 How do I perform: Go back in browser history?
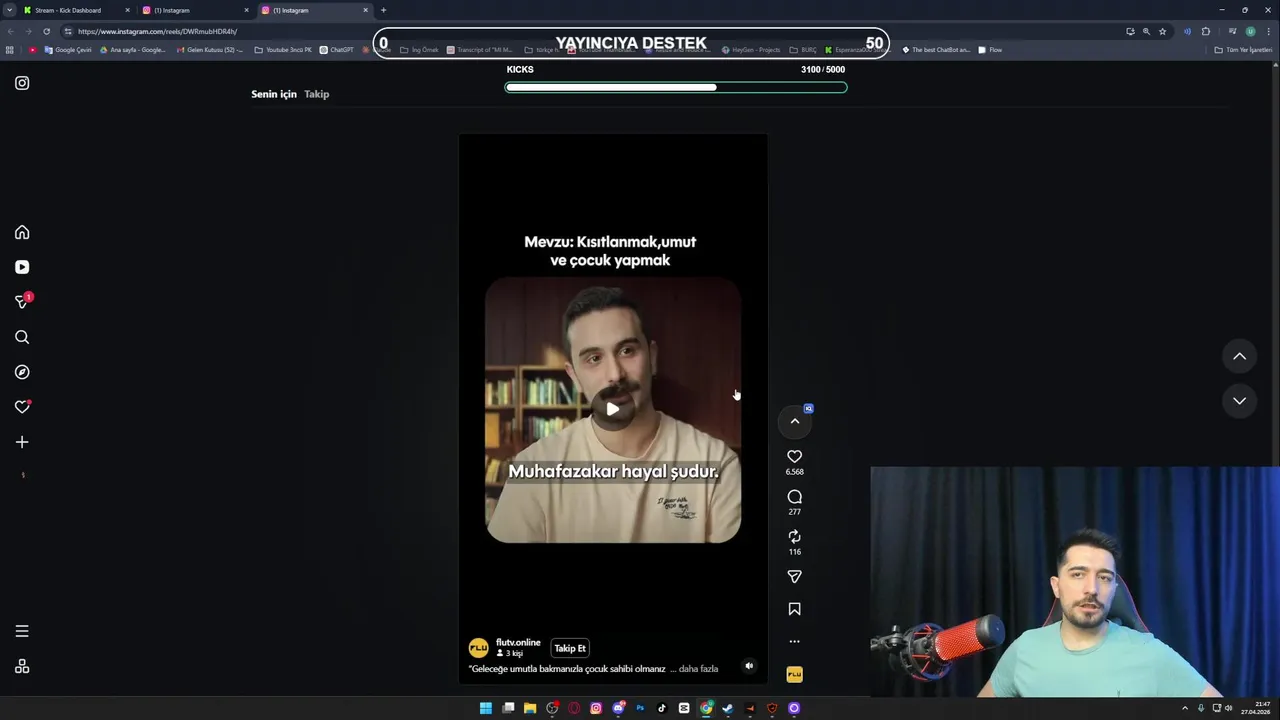(10, 31)
